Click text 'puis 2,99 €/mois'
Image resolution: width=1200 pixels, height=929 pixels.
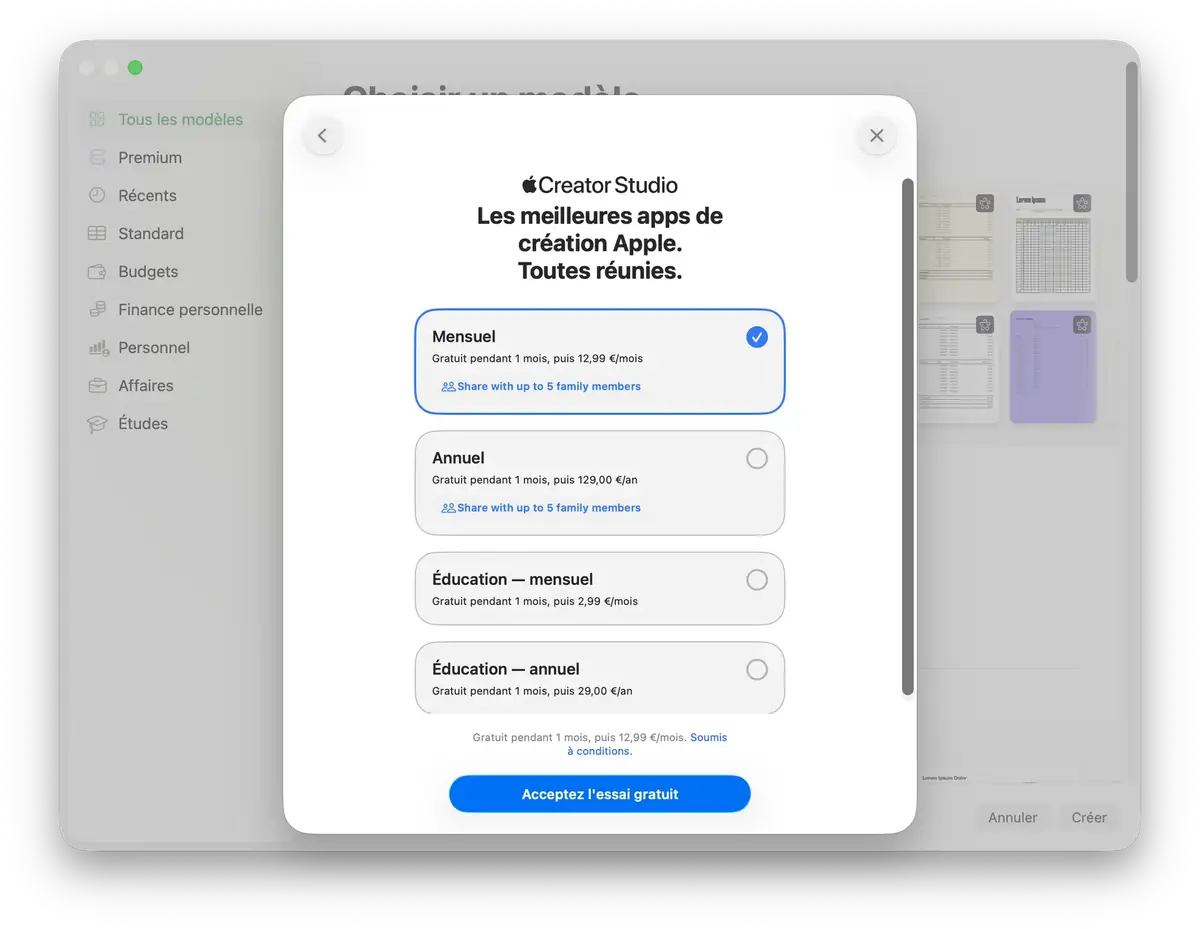tap(594, 602)
